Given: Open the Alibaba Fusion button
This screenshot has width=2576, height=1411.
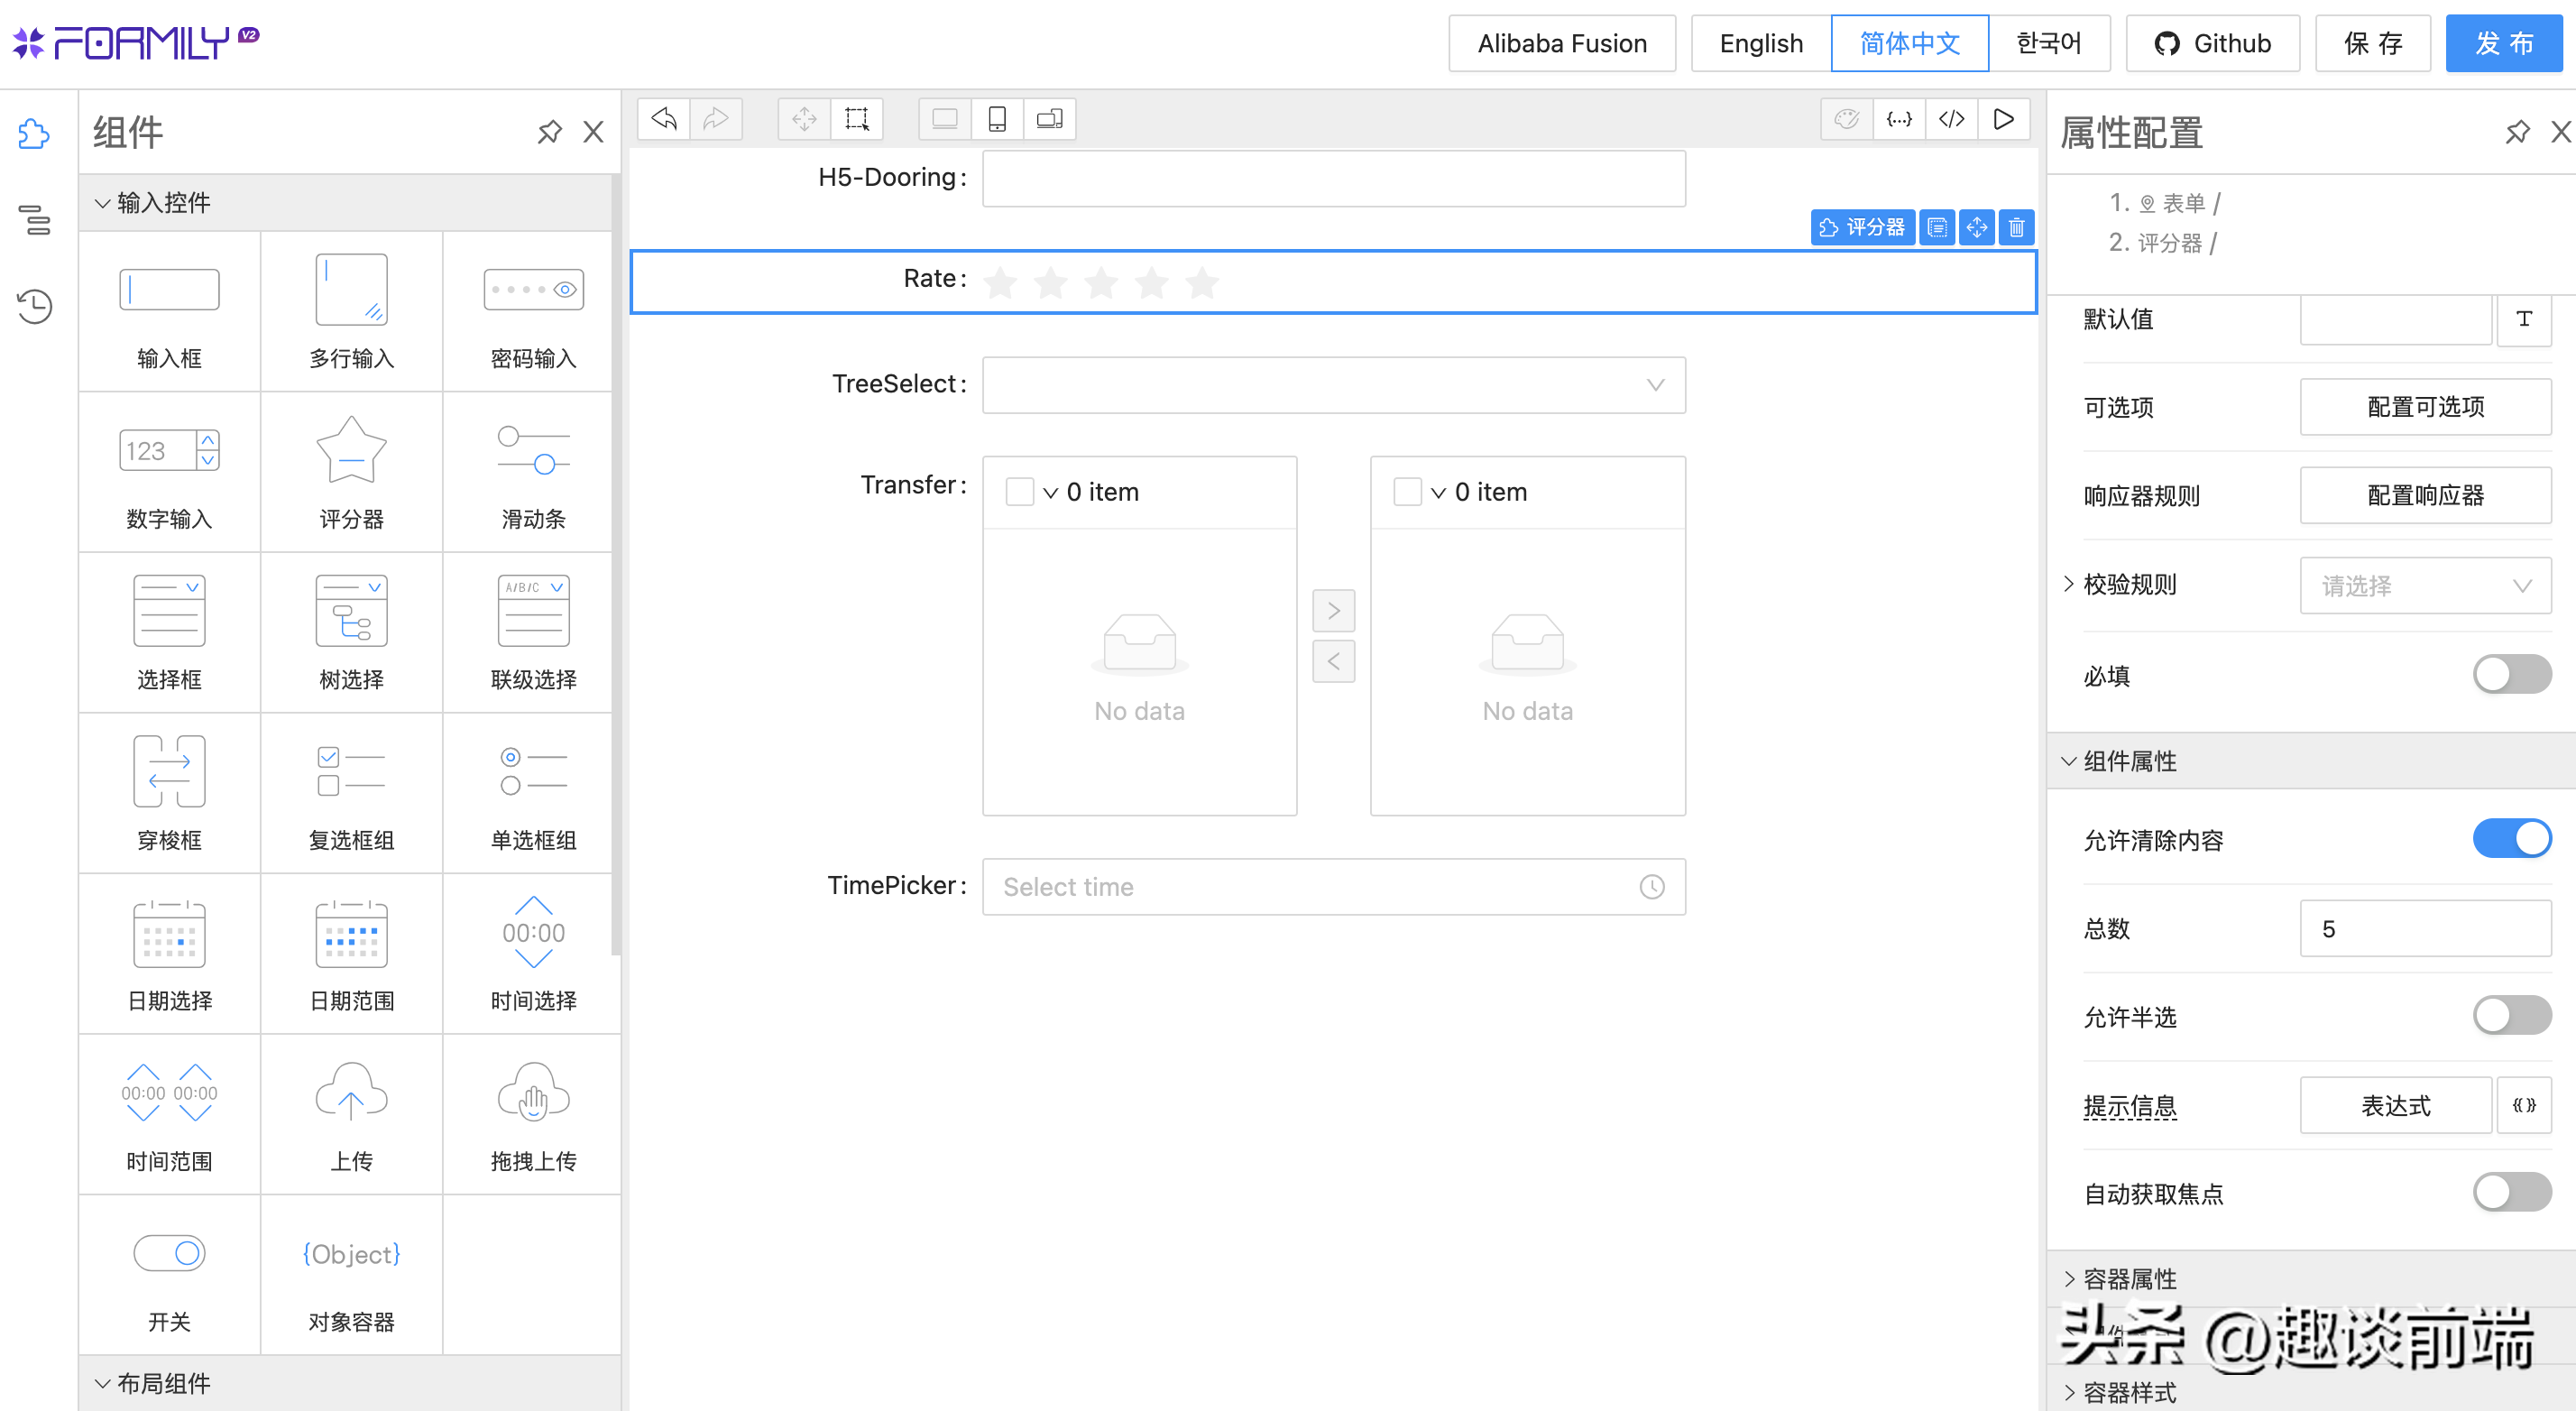Looking at the screenshot, I should [1562, 43].
